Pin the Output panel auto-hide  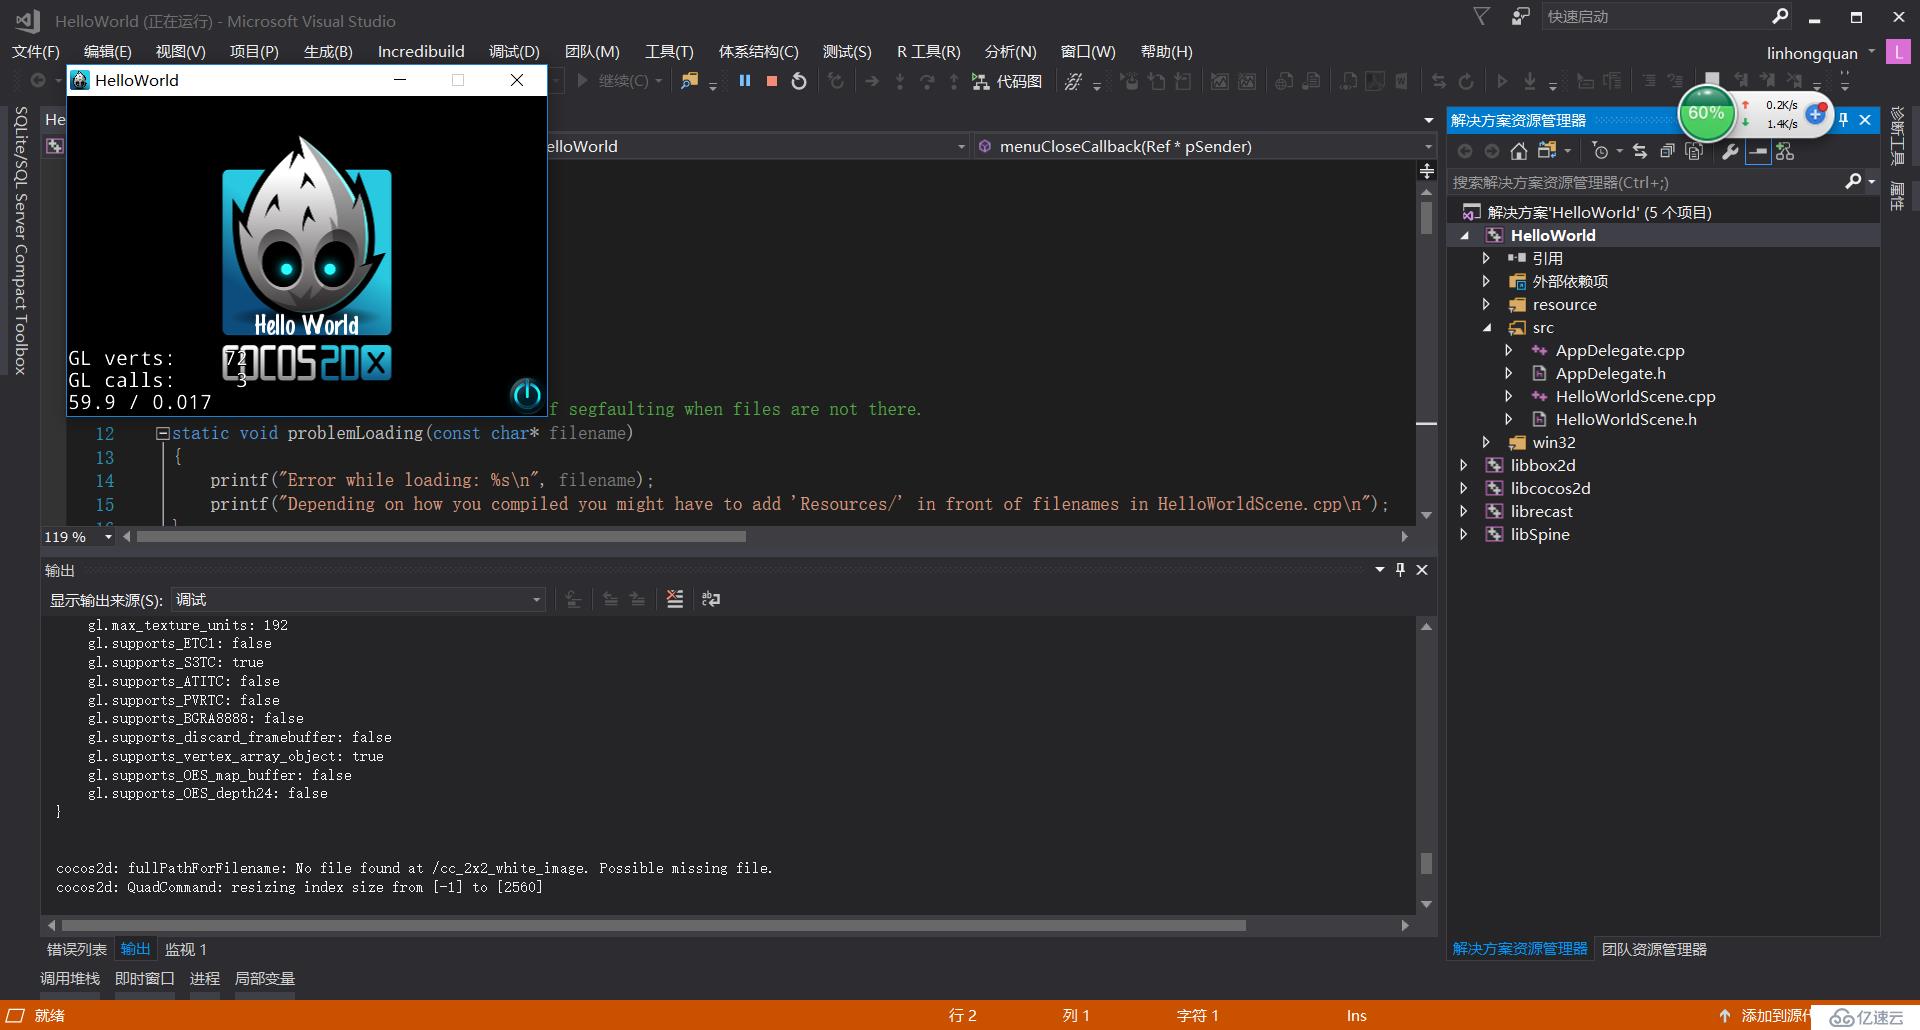click(x=1400, y=569)
